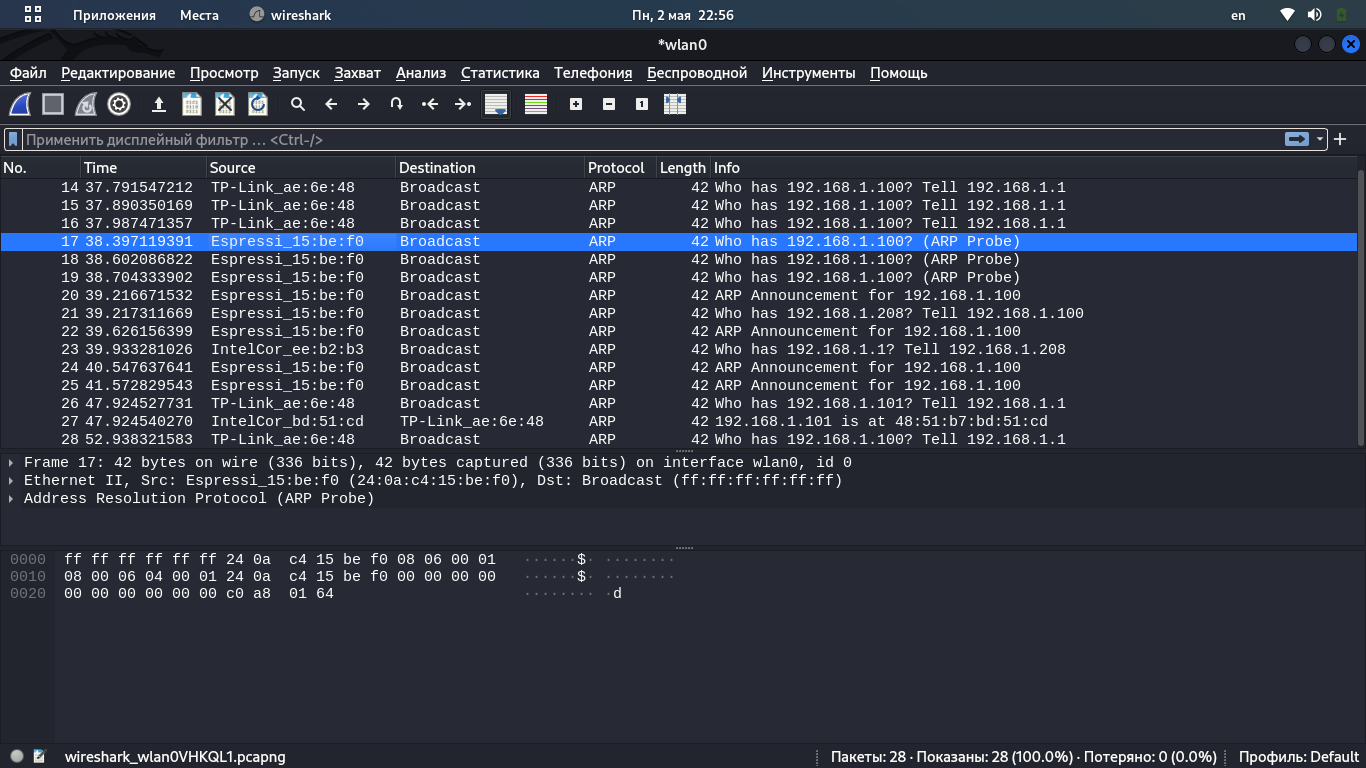Adjust the system volume icon
This screenshot has width=1366, height=768.
pos(1314,15)
